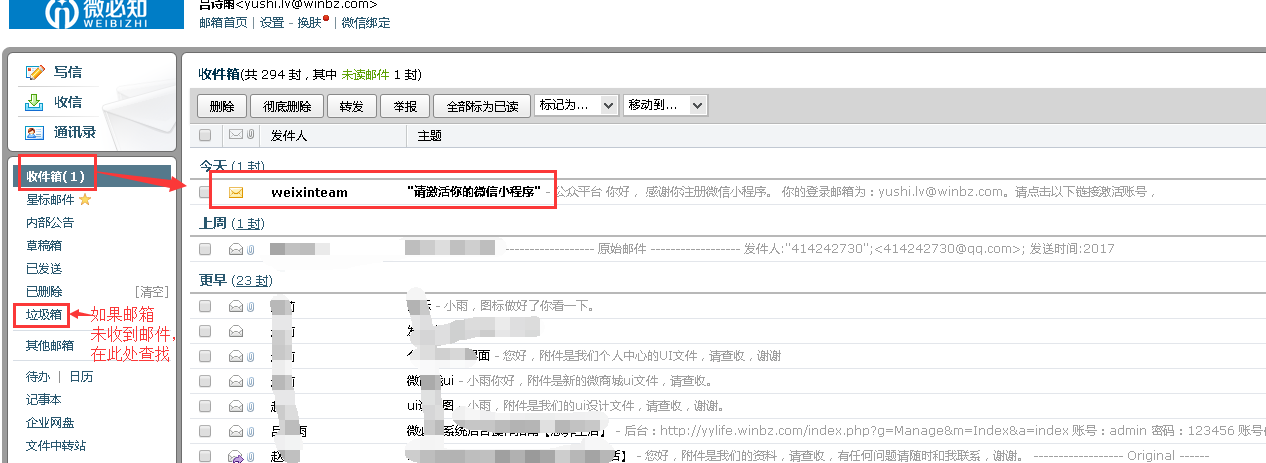Screen dimensions: 1266x463
Task: Check the weixinteam email checkbox
Action: (205, 192)
